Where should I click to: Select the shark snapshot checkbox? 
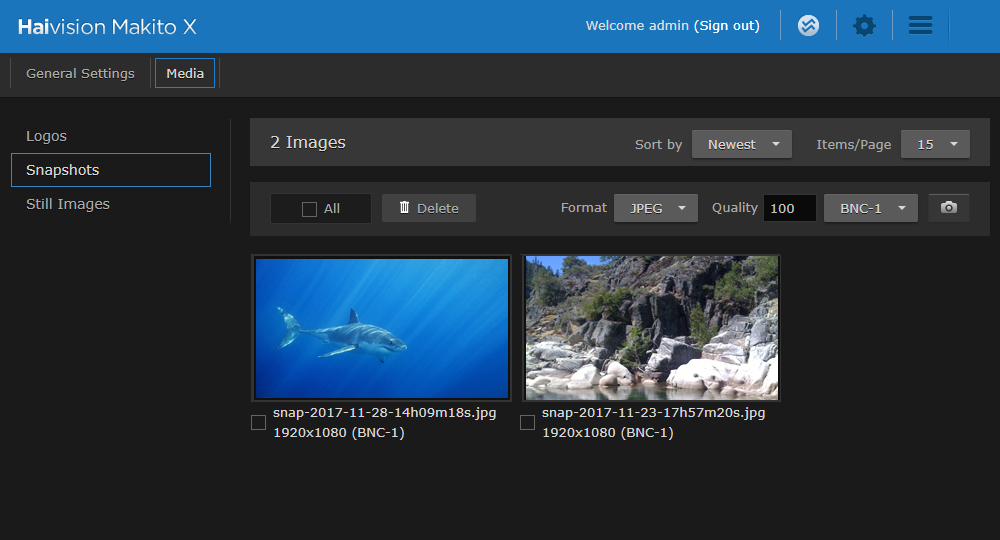tap(259, 423)
